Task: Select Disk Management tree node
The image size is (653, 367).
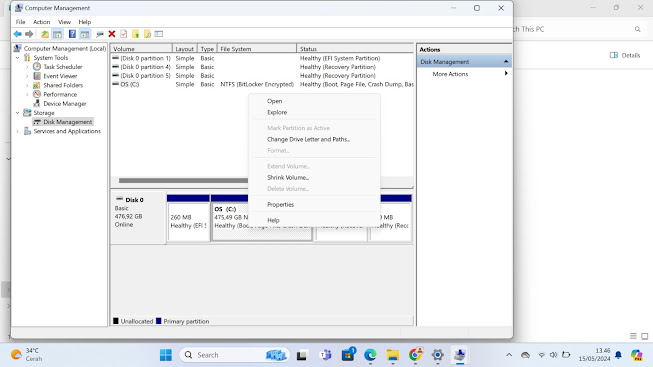Action: [x=67, y=122]
